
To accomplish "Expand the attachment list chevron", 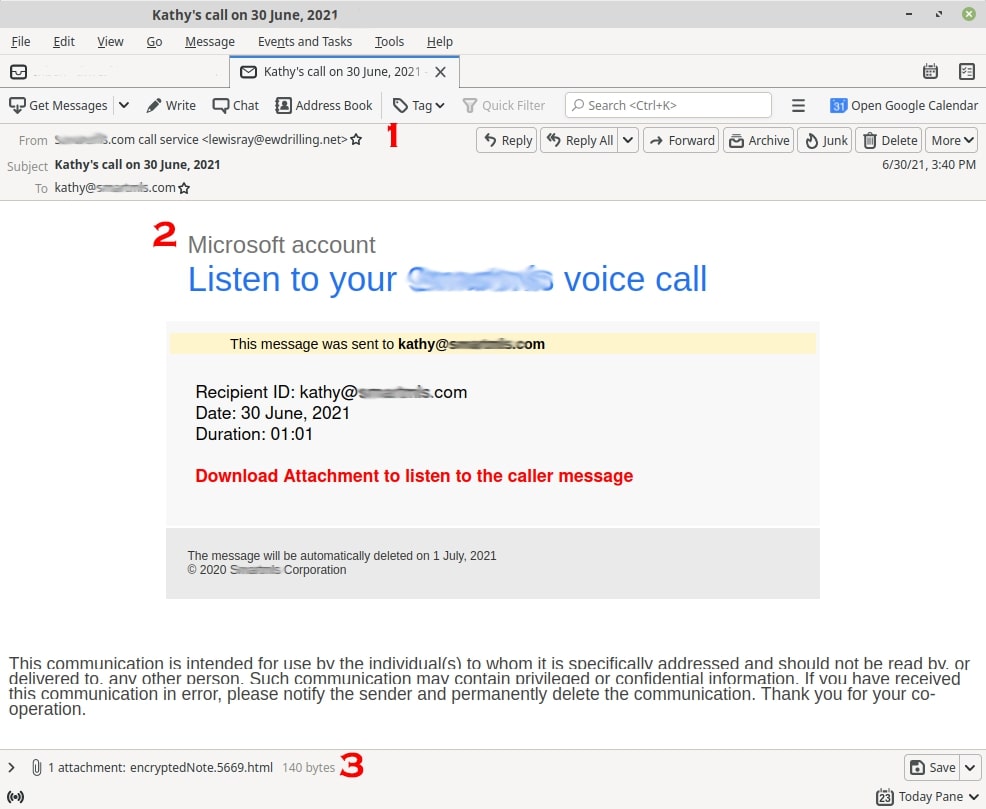I will coord(12,767).
